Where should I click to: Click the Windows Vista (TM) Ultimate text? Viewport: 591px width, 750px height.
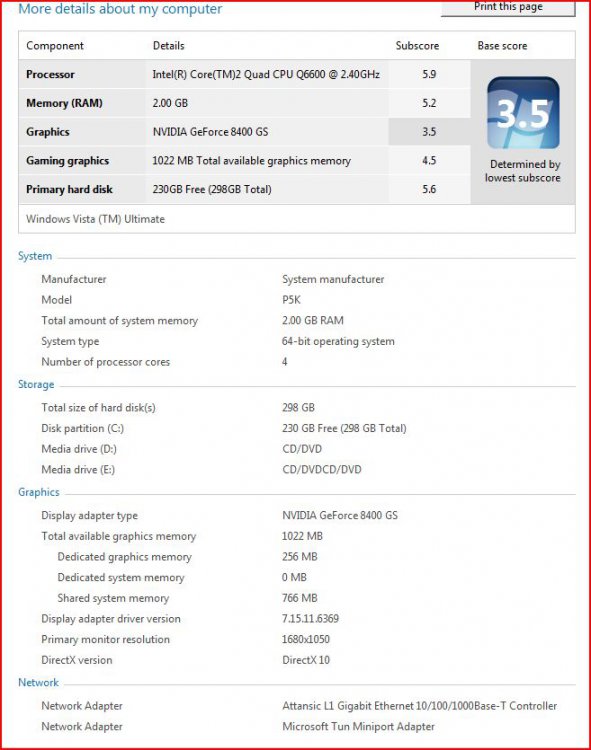click(95, 219)
